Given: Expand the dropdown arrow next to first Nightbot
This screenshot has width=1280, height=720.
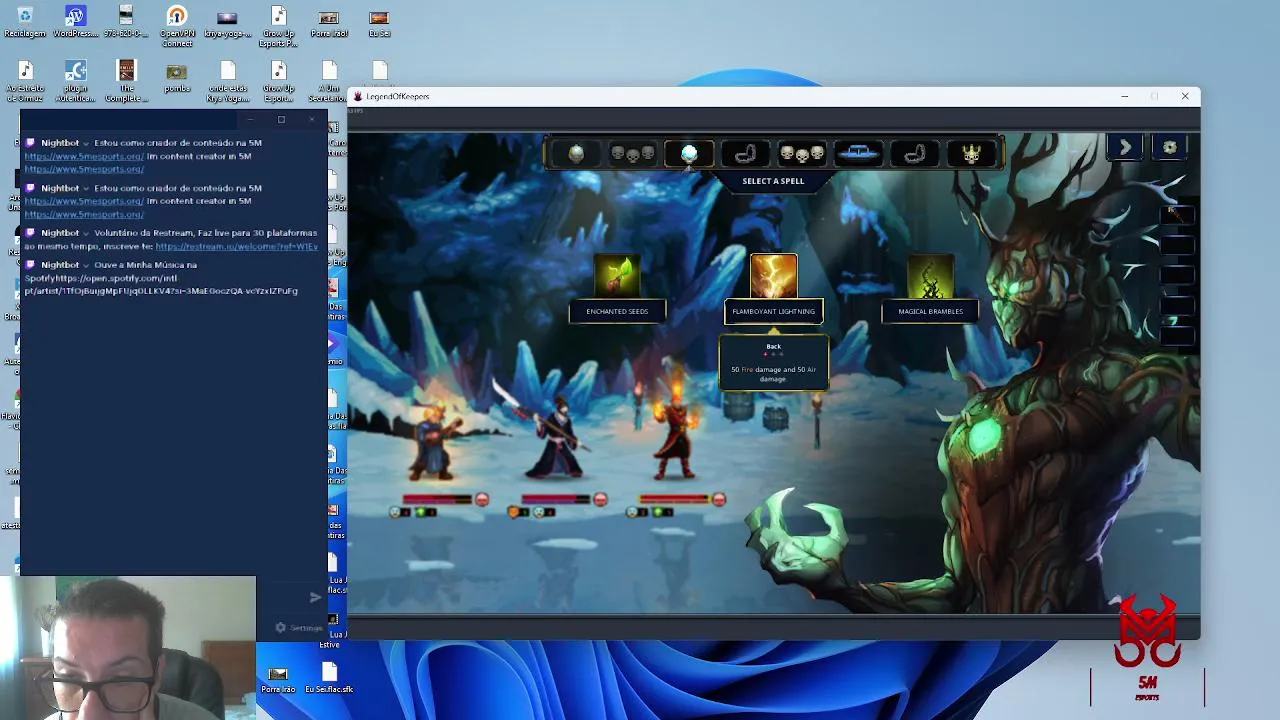Looking at the screenshot, I should [86, 143].
